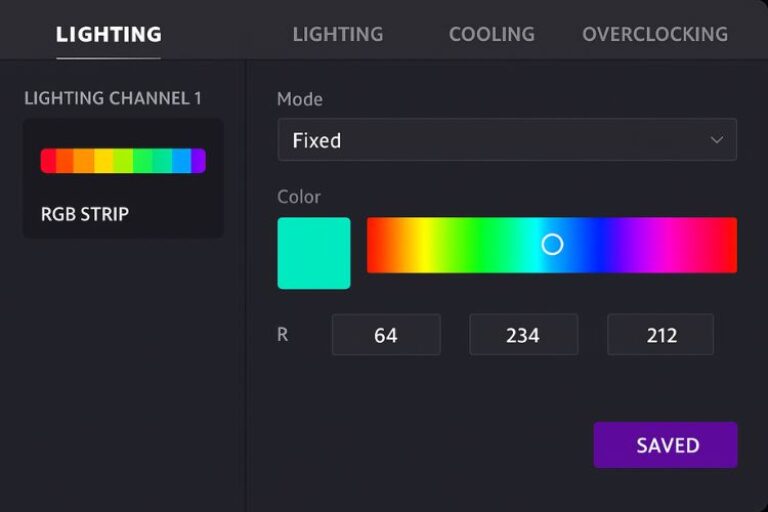Open the OVERCLOCKING tab
This screenshot has height=512, width=768.
click(654, 34)
